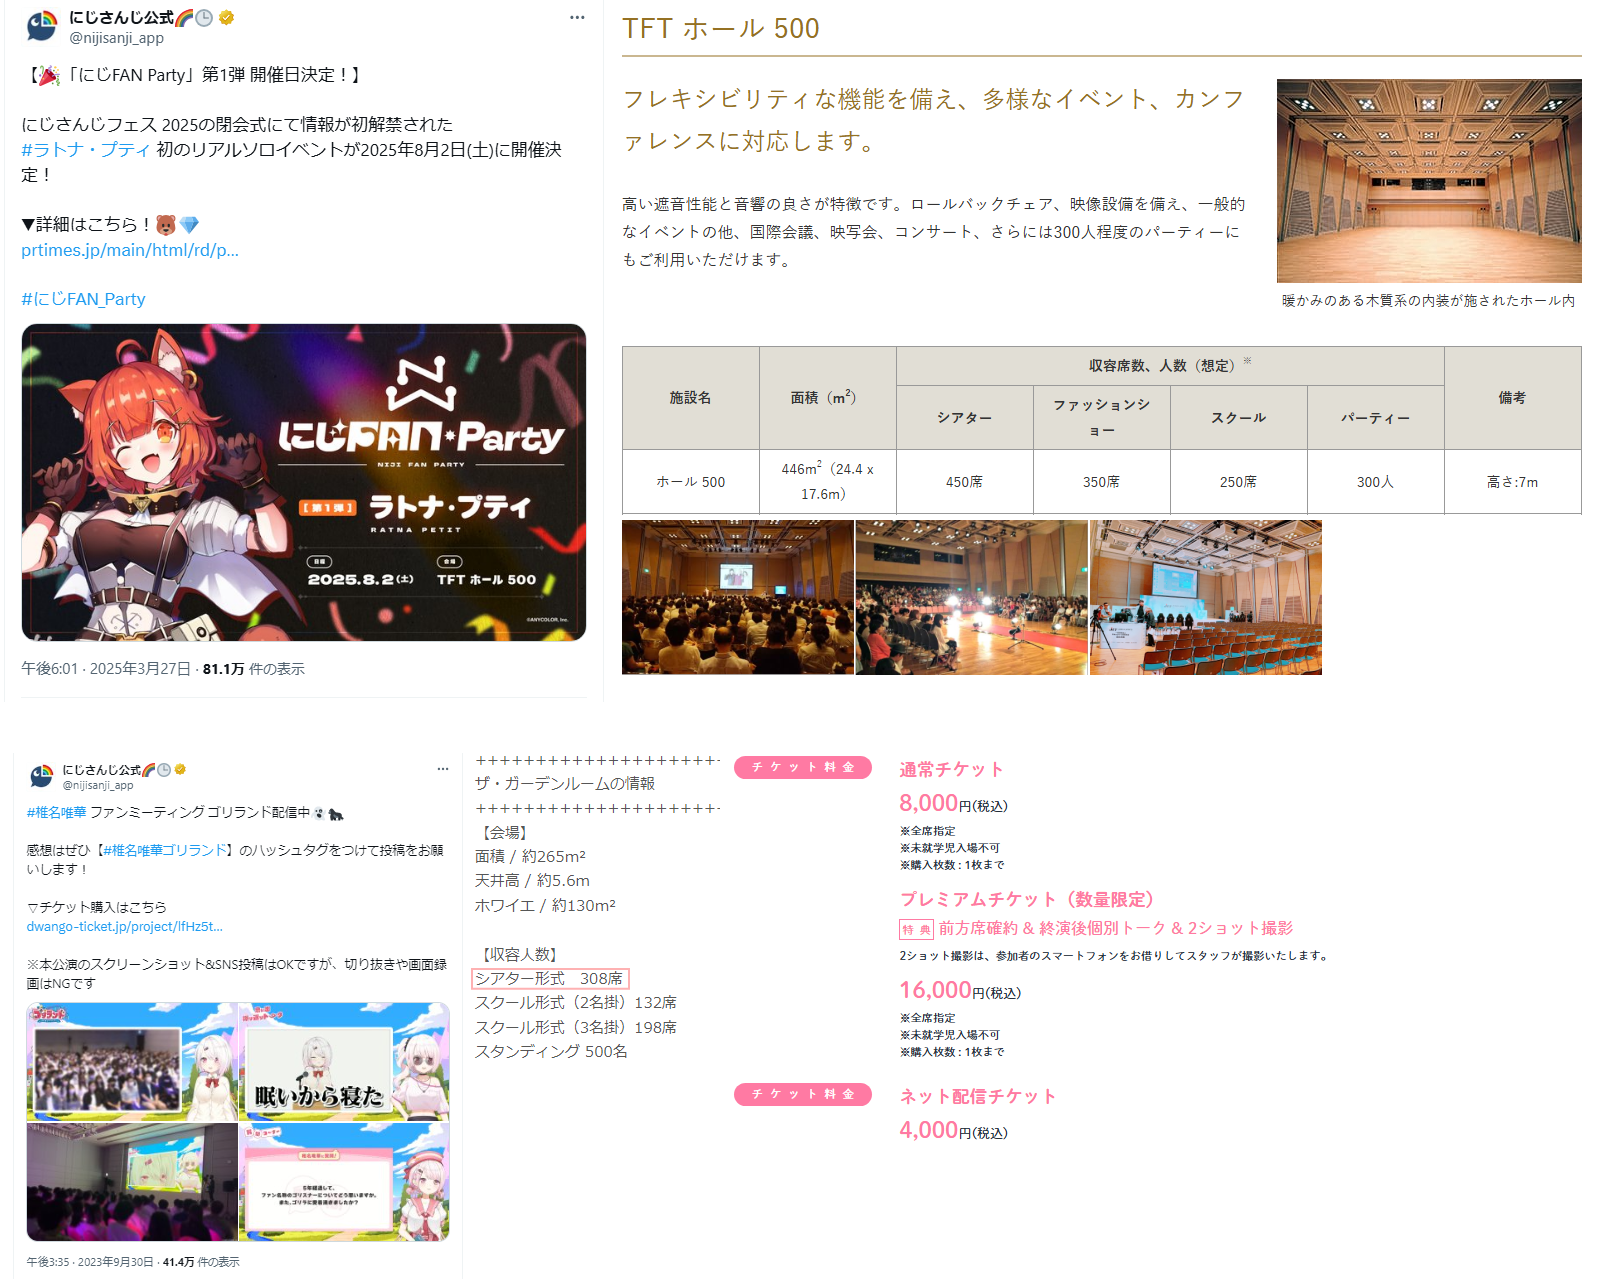Open the more options menu on the にじFAN Party tweet

coord(577,18)
